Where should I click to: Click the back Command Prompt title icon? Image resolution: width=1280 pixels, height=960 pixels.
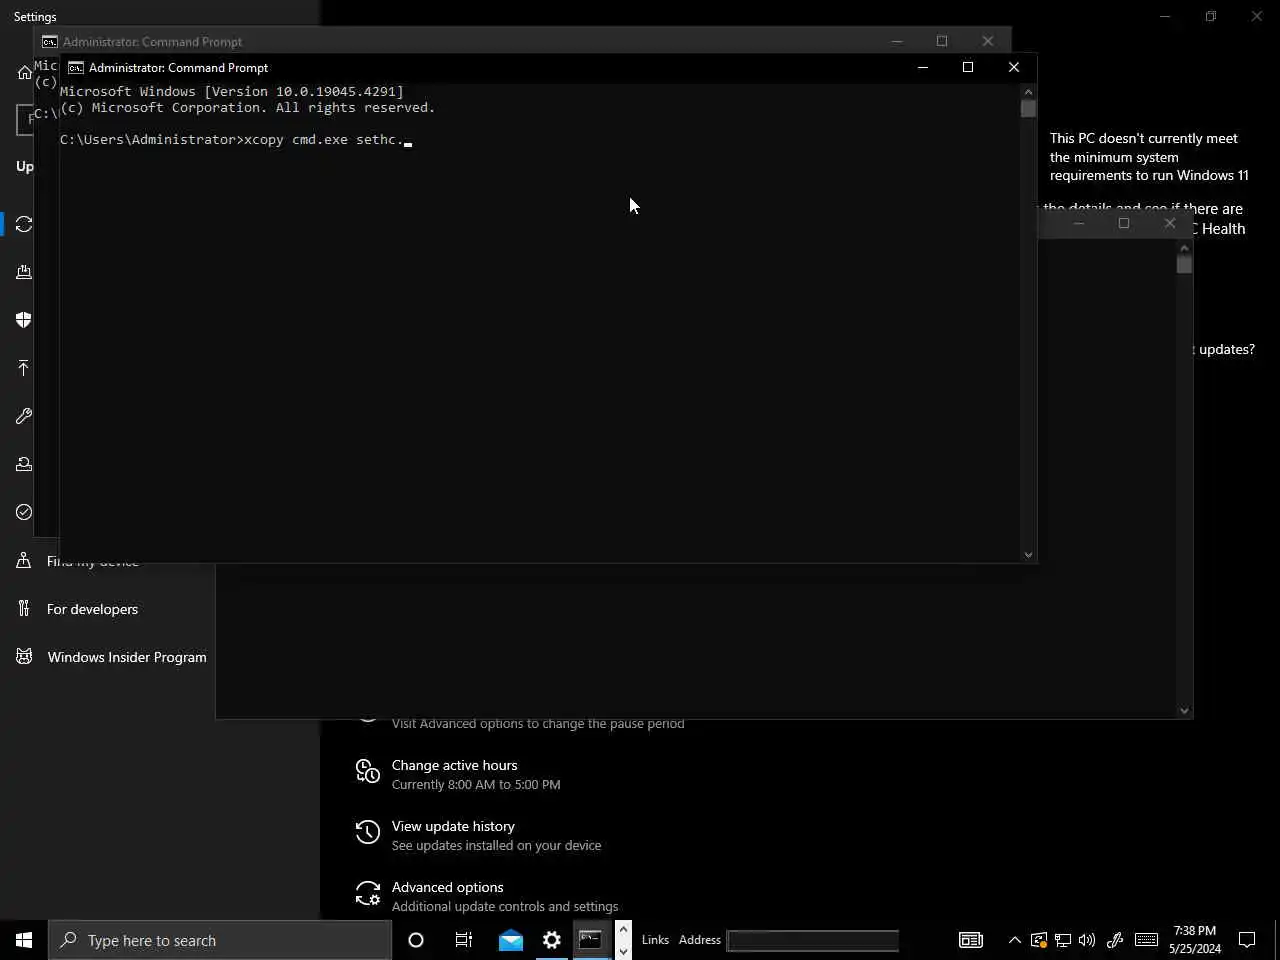coord(49,42)
